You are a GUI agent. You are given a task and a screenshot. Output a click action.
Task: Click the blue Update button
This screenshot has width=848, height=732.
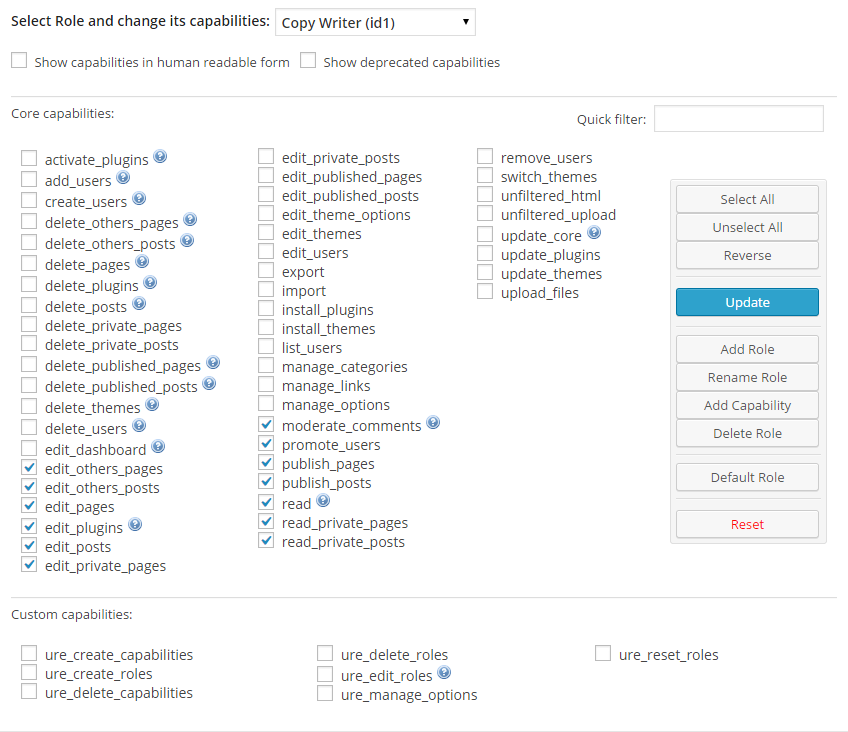pyautogui.click(x=747, y=302)
